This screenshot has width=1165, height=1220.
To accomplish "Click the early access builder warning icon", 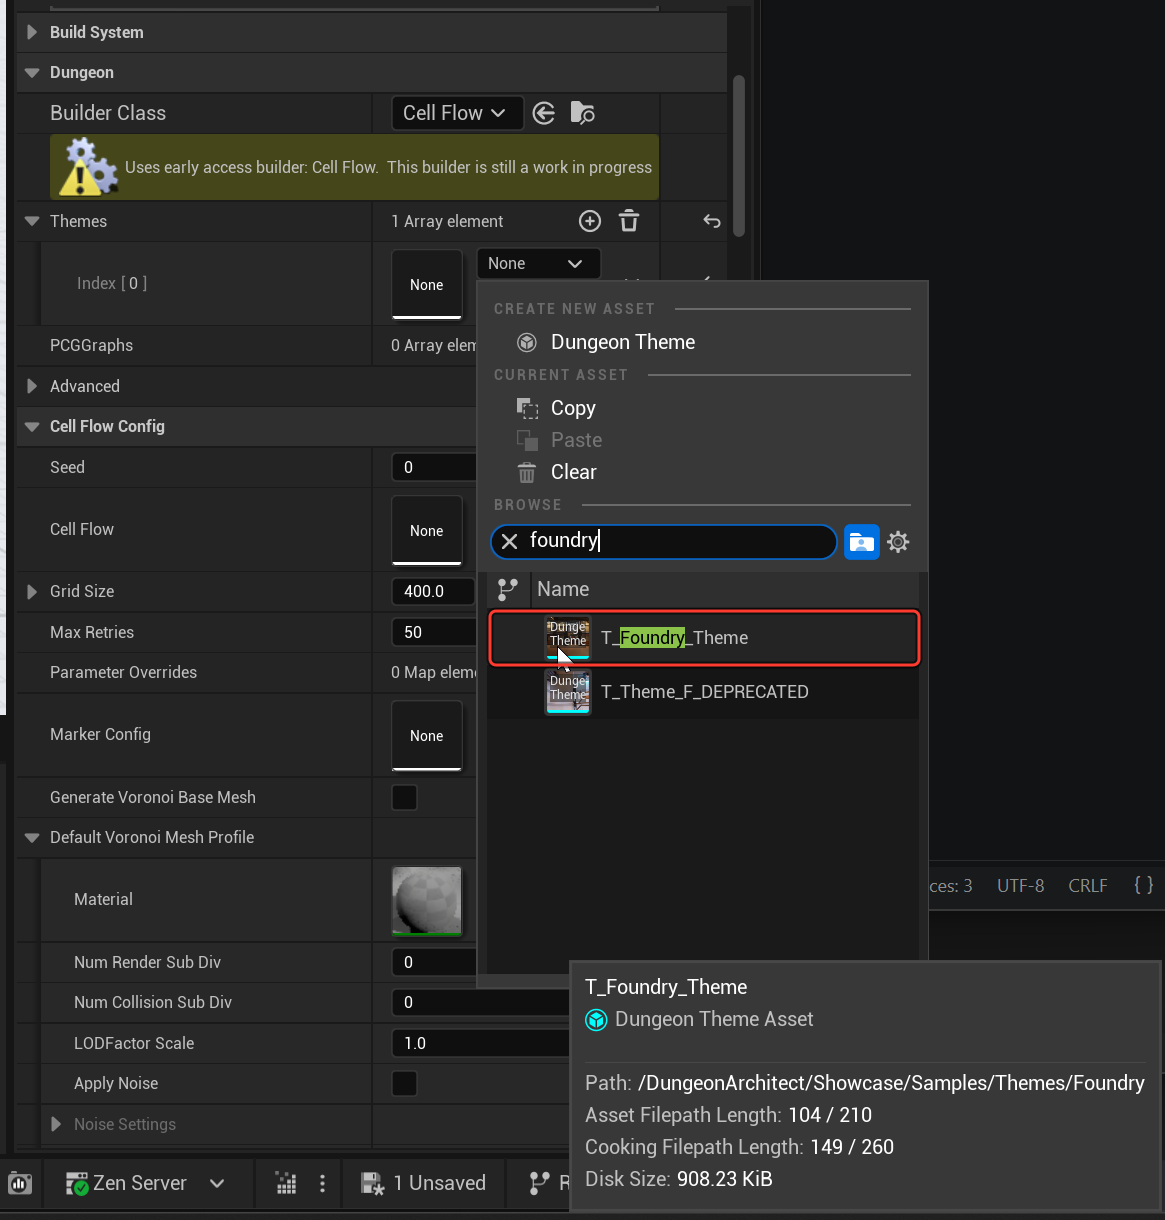I will tap(88, 167).
